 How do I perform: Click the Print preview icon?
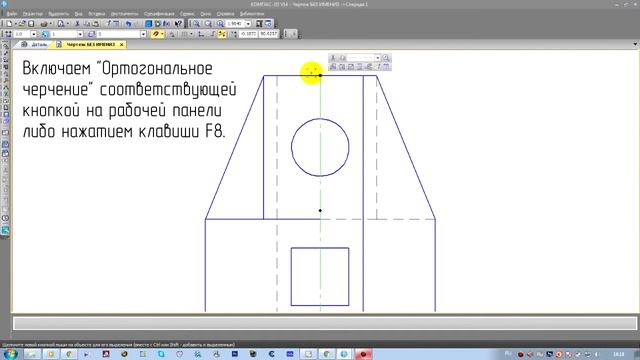point(60,24)
